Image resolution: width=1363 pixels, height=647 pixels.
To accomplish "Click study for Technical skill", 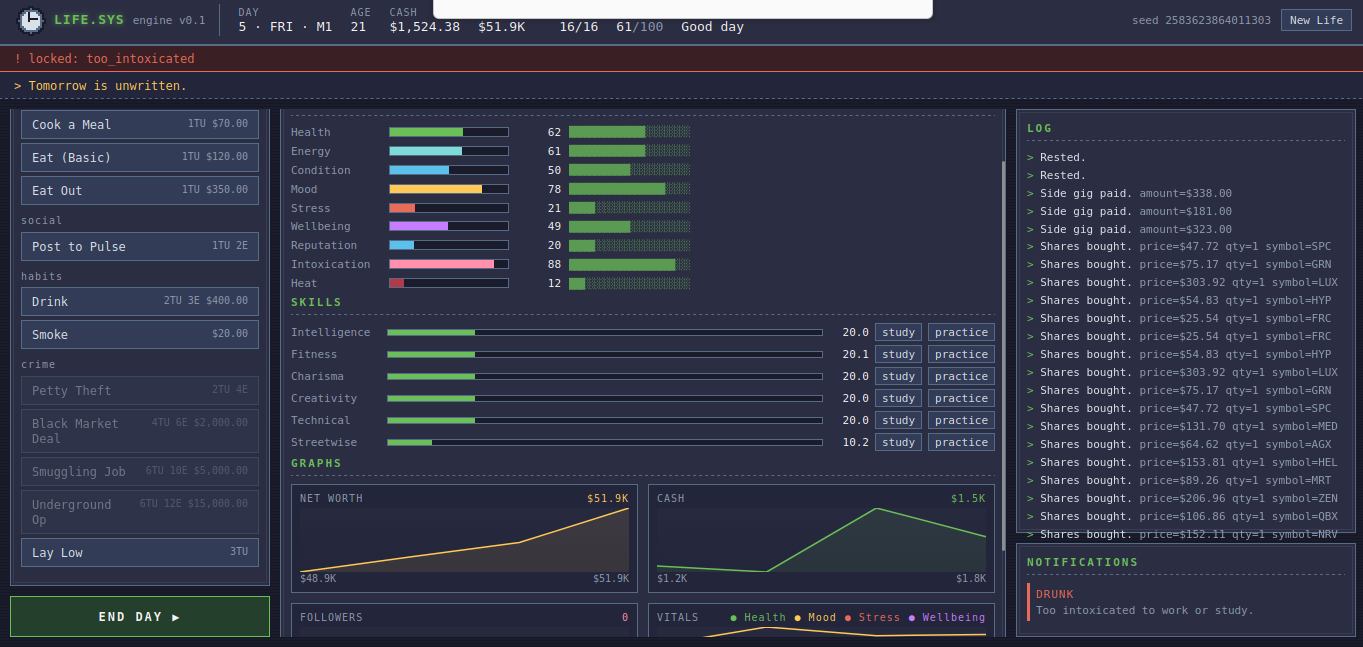I will [898, 420].
